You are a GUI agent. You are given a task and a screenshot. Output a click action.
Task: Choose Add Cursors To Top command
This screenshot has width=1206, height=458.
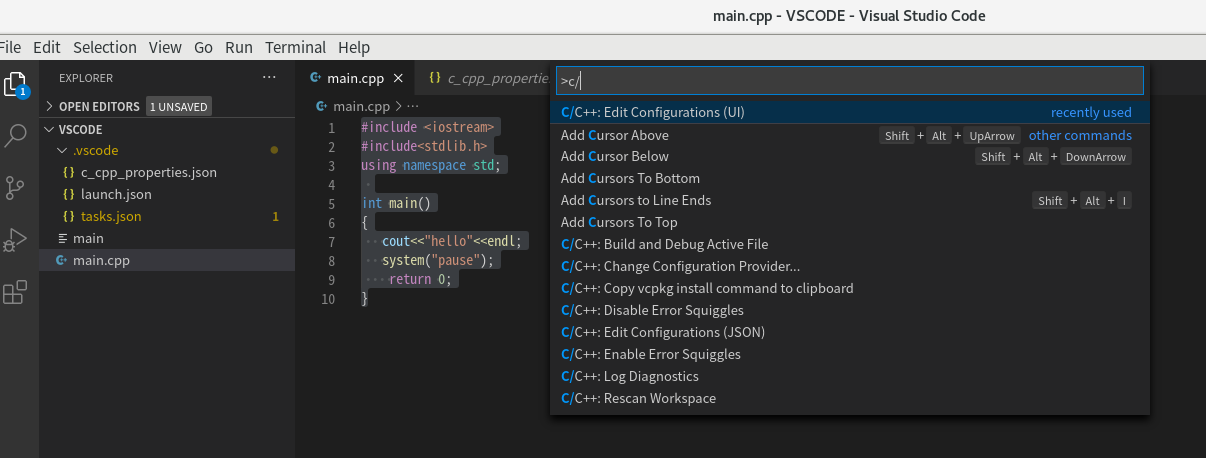coord(852,222)
